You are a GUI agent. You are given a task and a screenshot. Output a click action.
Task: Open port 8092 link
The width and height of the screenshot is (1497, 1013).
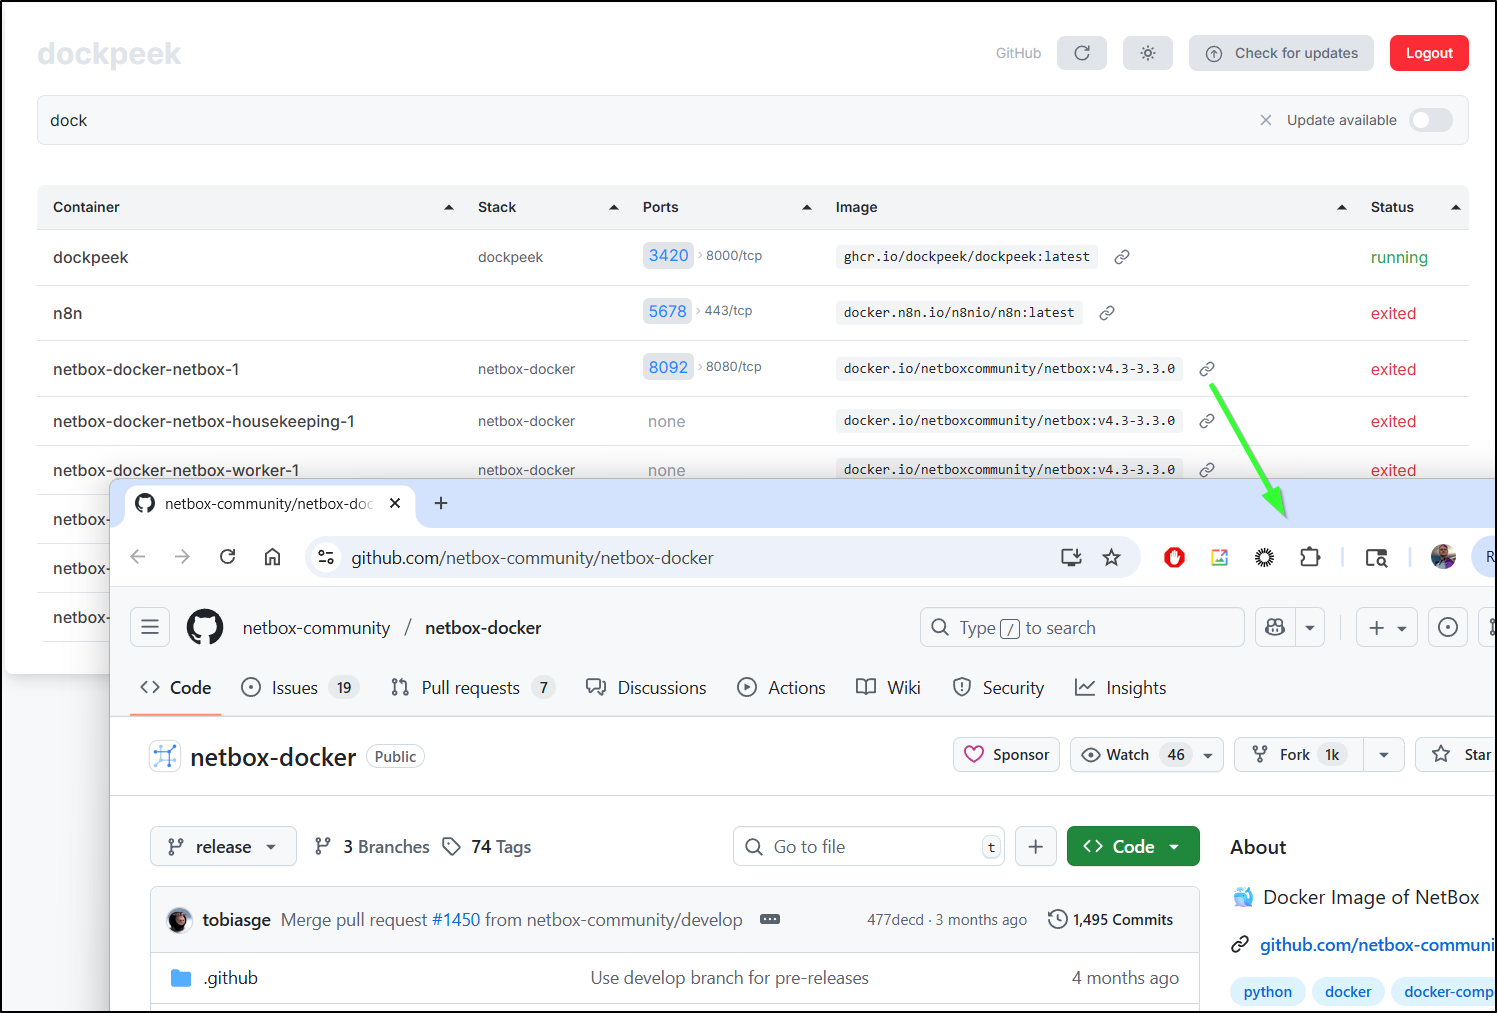tap(668, 367)
